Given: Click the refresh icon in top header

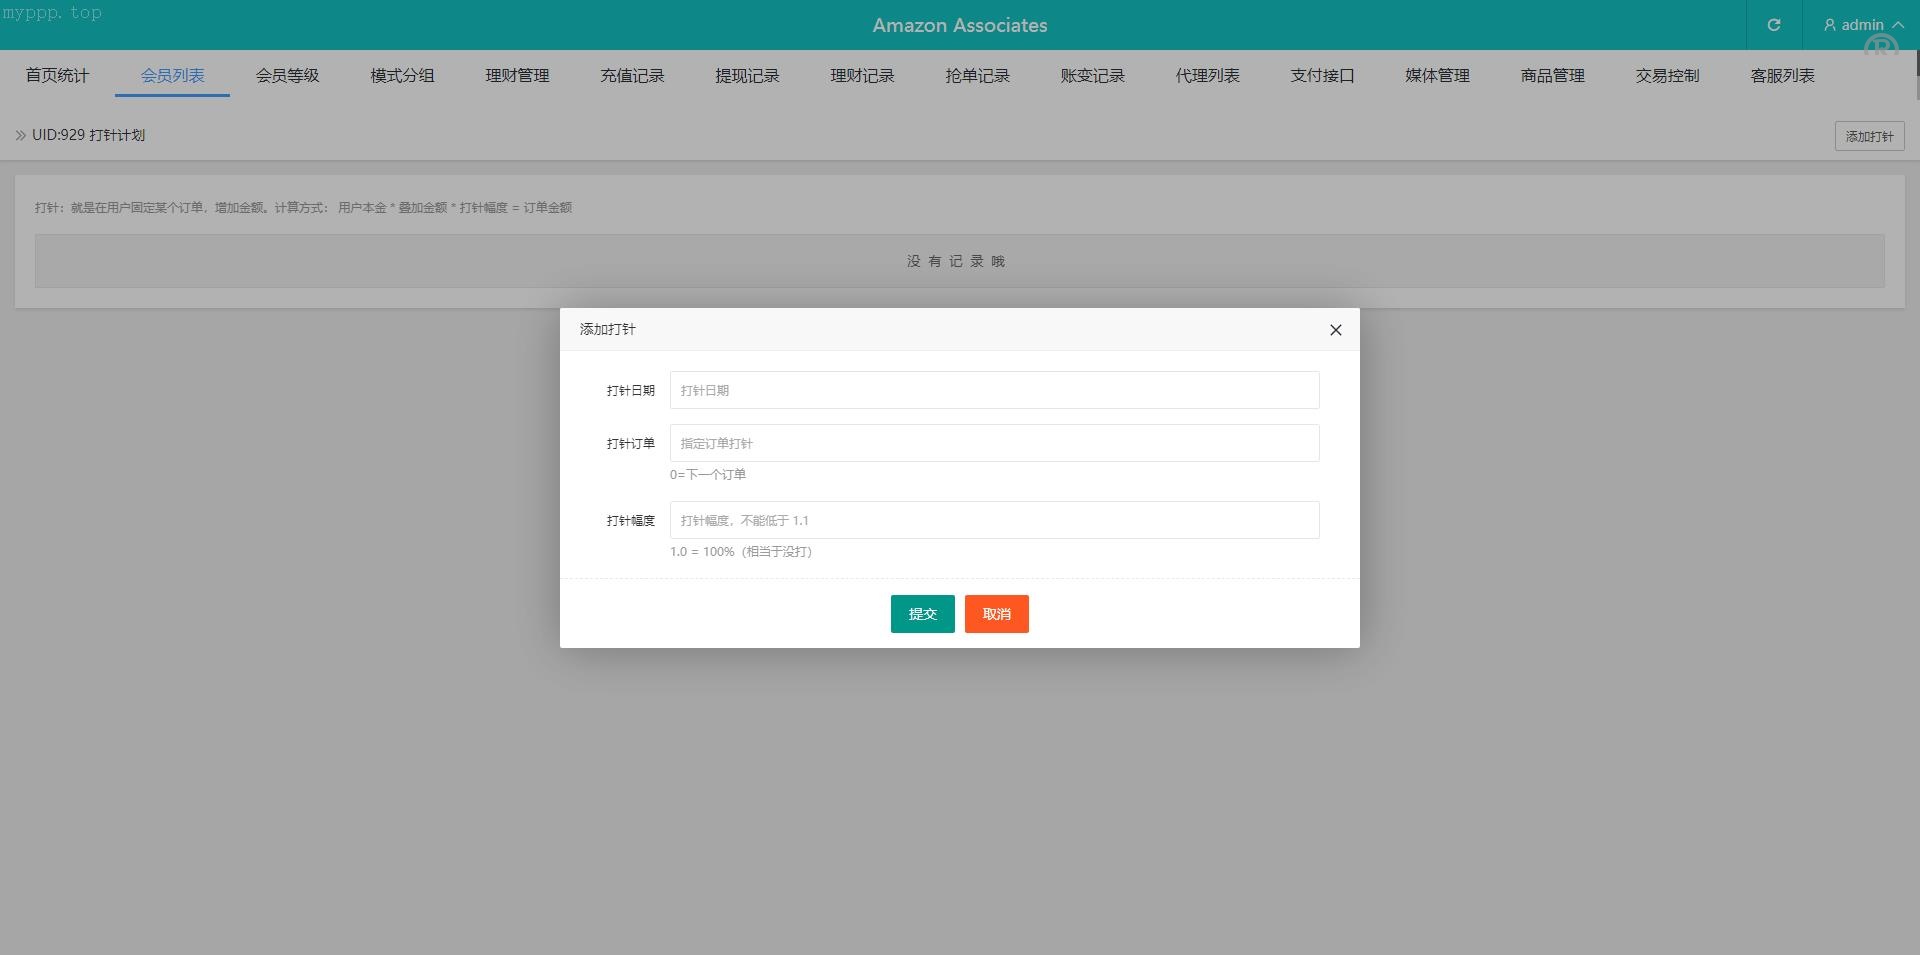Looking at the screenshot, I should point(1773,25).
